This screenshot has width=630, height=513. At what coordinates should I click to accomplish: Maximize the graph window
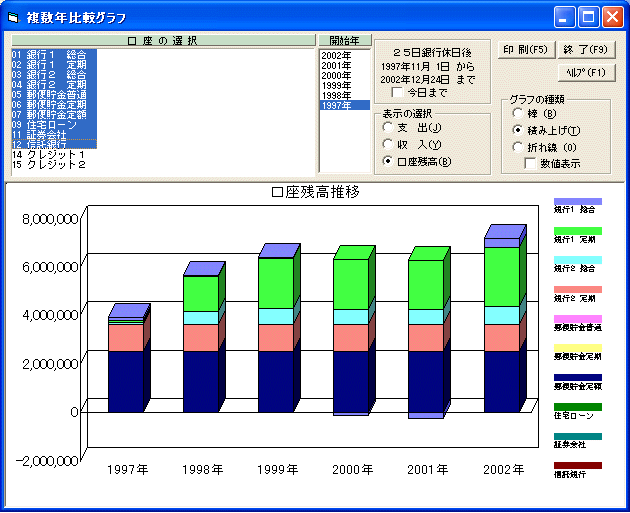click(589, 17)
